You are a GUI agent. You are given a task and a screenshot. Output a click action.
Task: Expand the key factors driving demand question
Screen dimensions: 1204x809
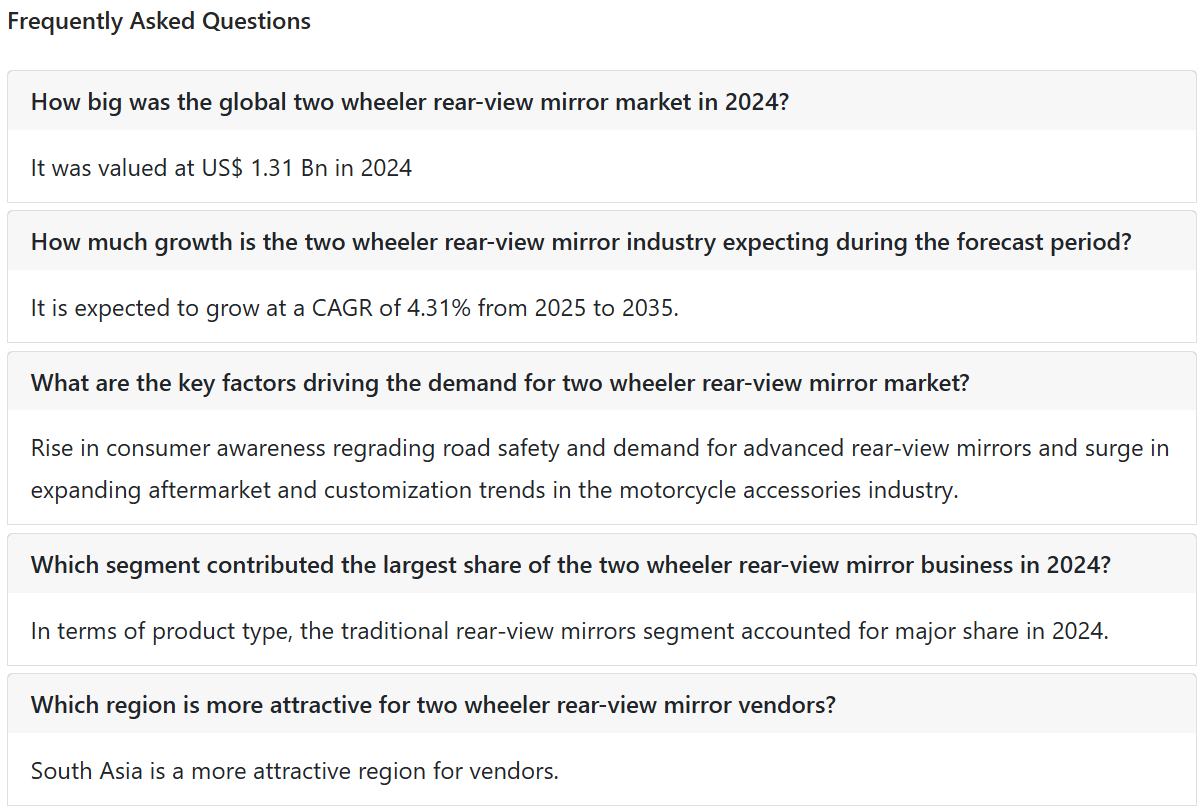[x=601, y=382]
